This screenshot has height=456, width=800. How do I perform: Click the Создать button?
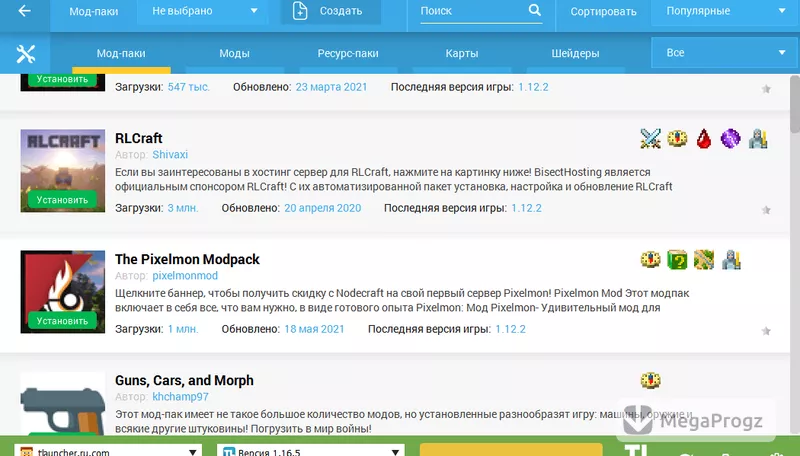point(331,11)
